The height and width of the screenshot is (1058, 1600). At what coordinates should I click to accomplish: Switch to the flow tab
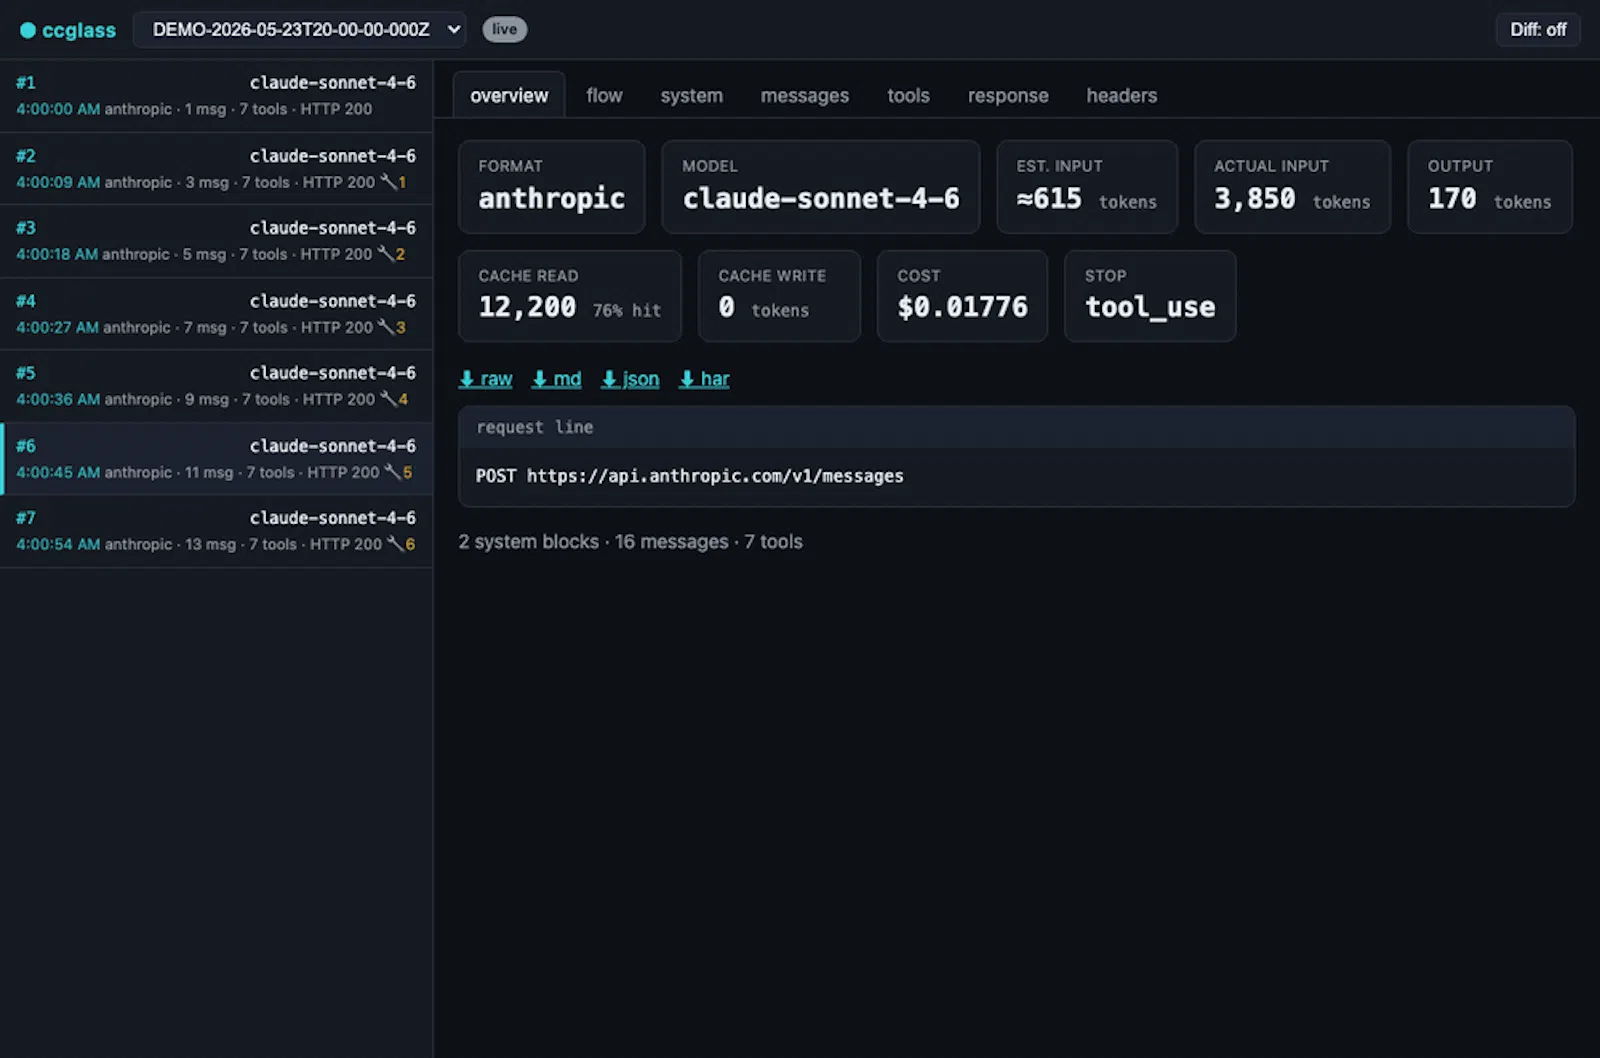coord(604,95)
